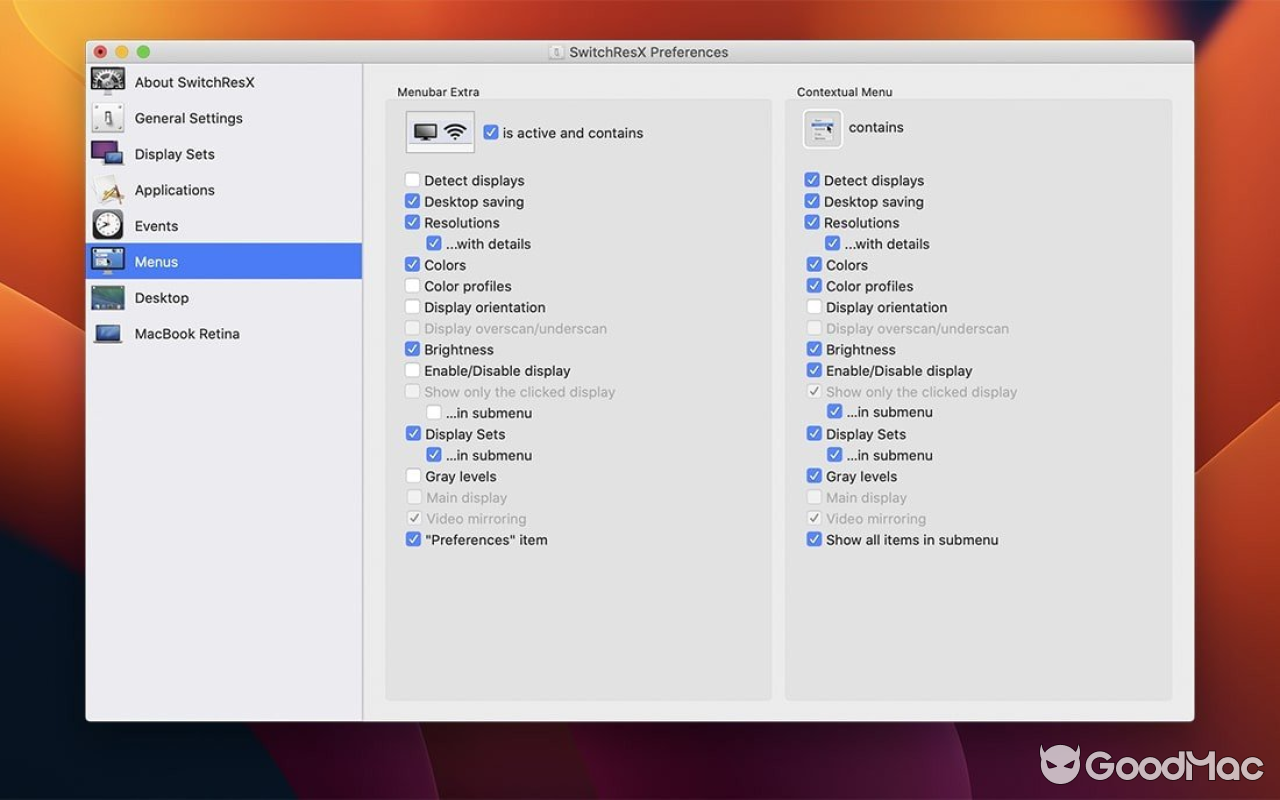Uncheck Desktop saving in Contextual Menu
This screenshot has height=800, width=1280.
point(813,201)
